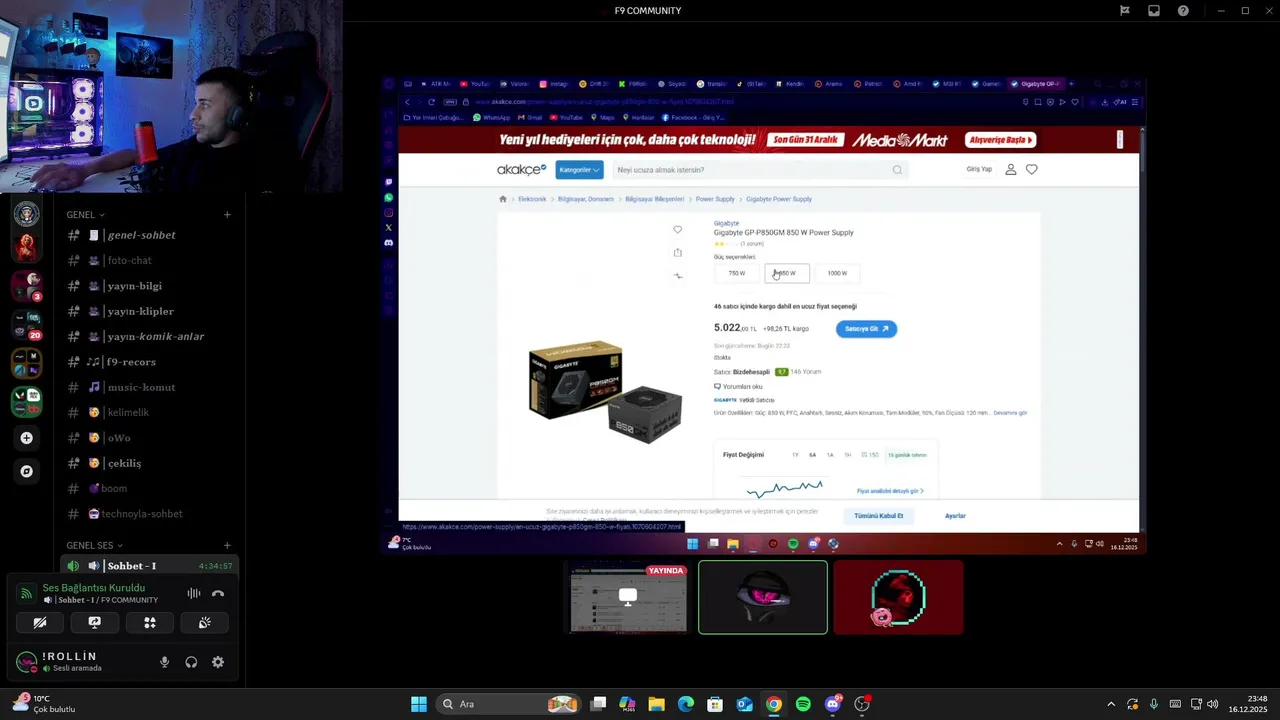Click Tümünü Kabul Et cookie button
This screenshot has width=1280, height=720.
click(879, 516)
